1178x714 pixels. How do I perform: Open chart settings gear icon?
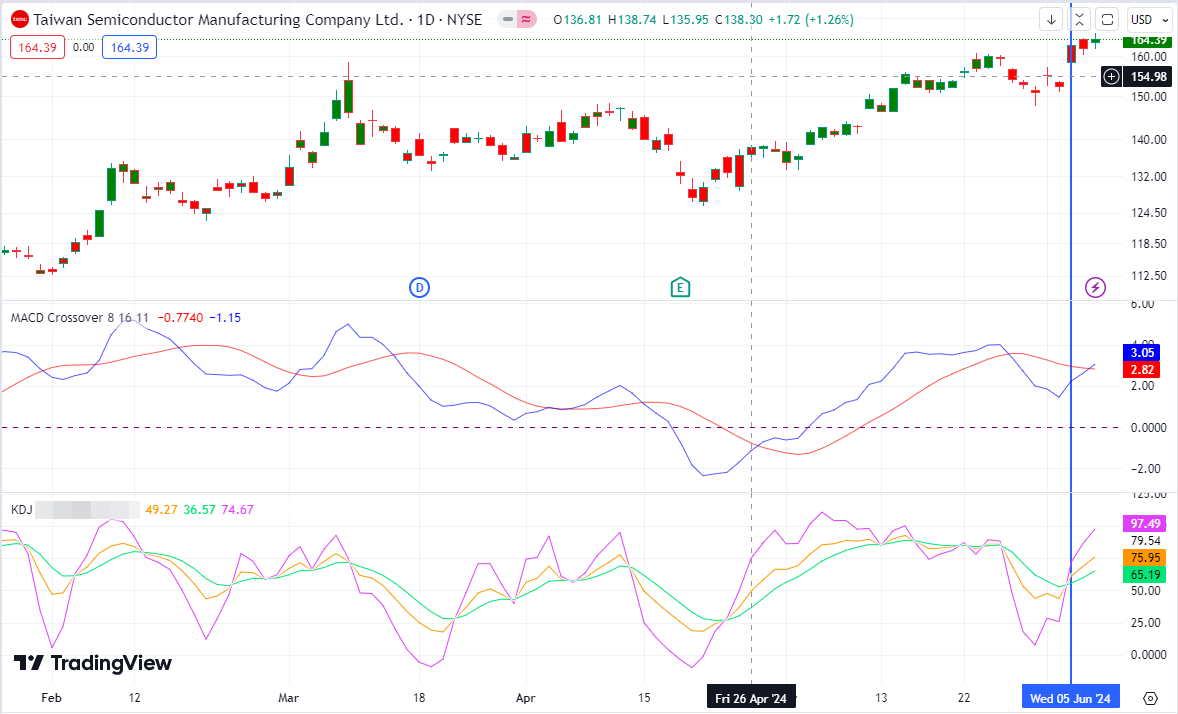point(1149,699)
